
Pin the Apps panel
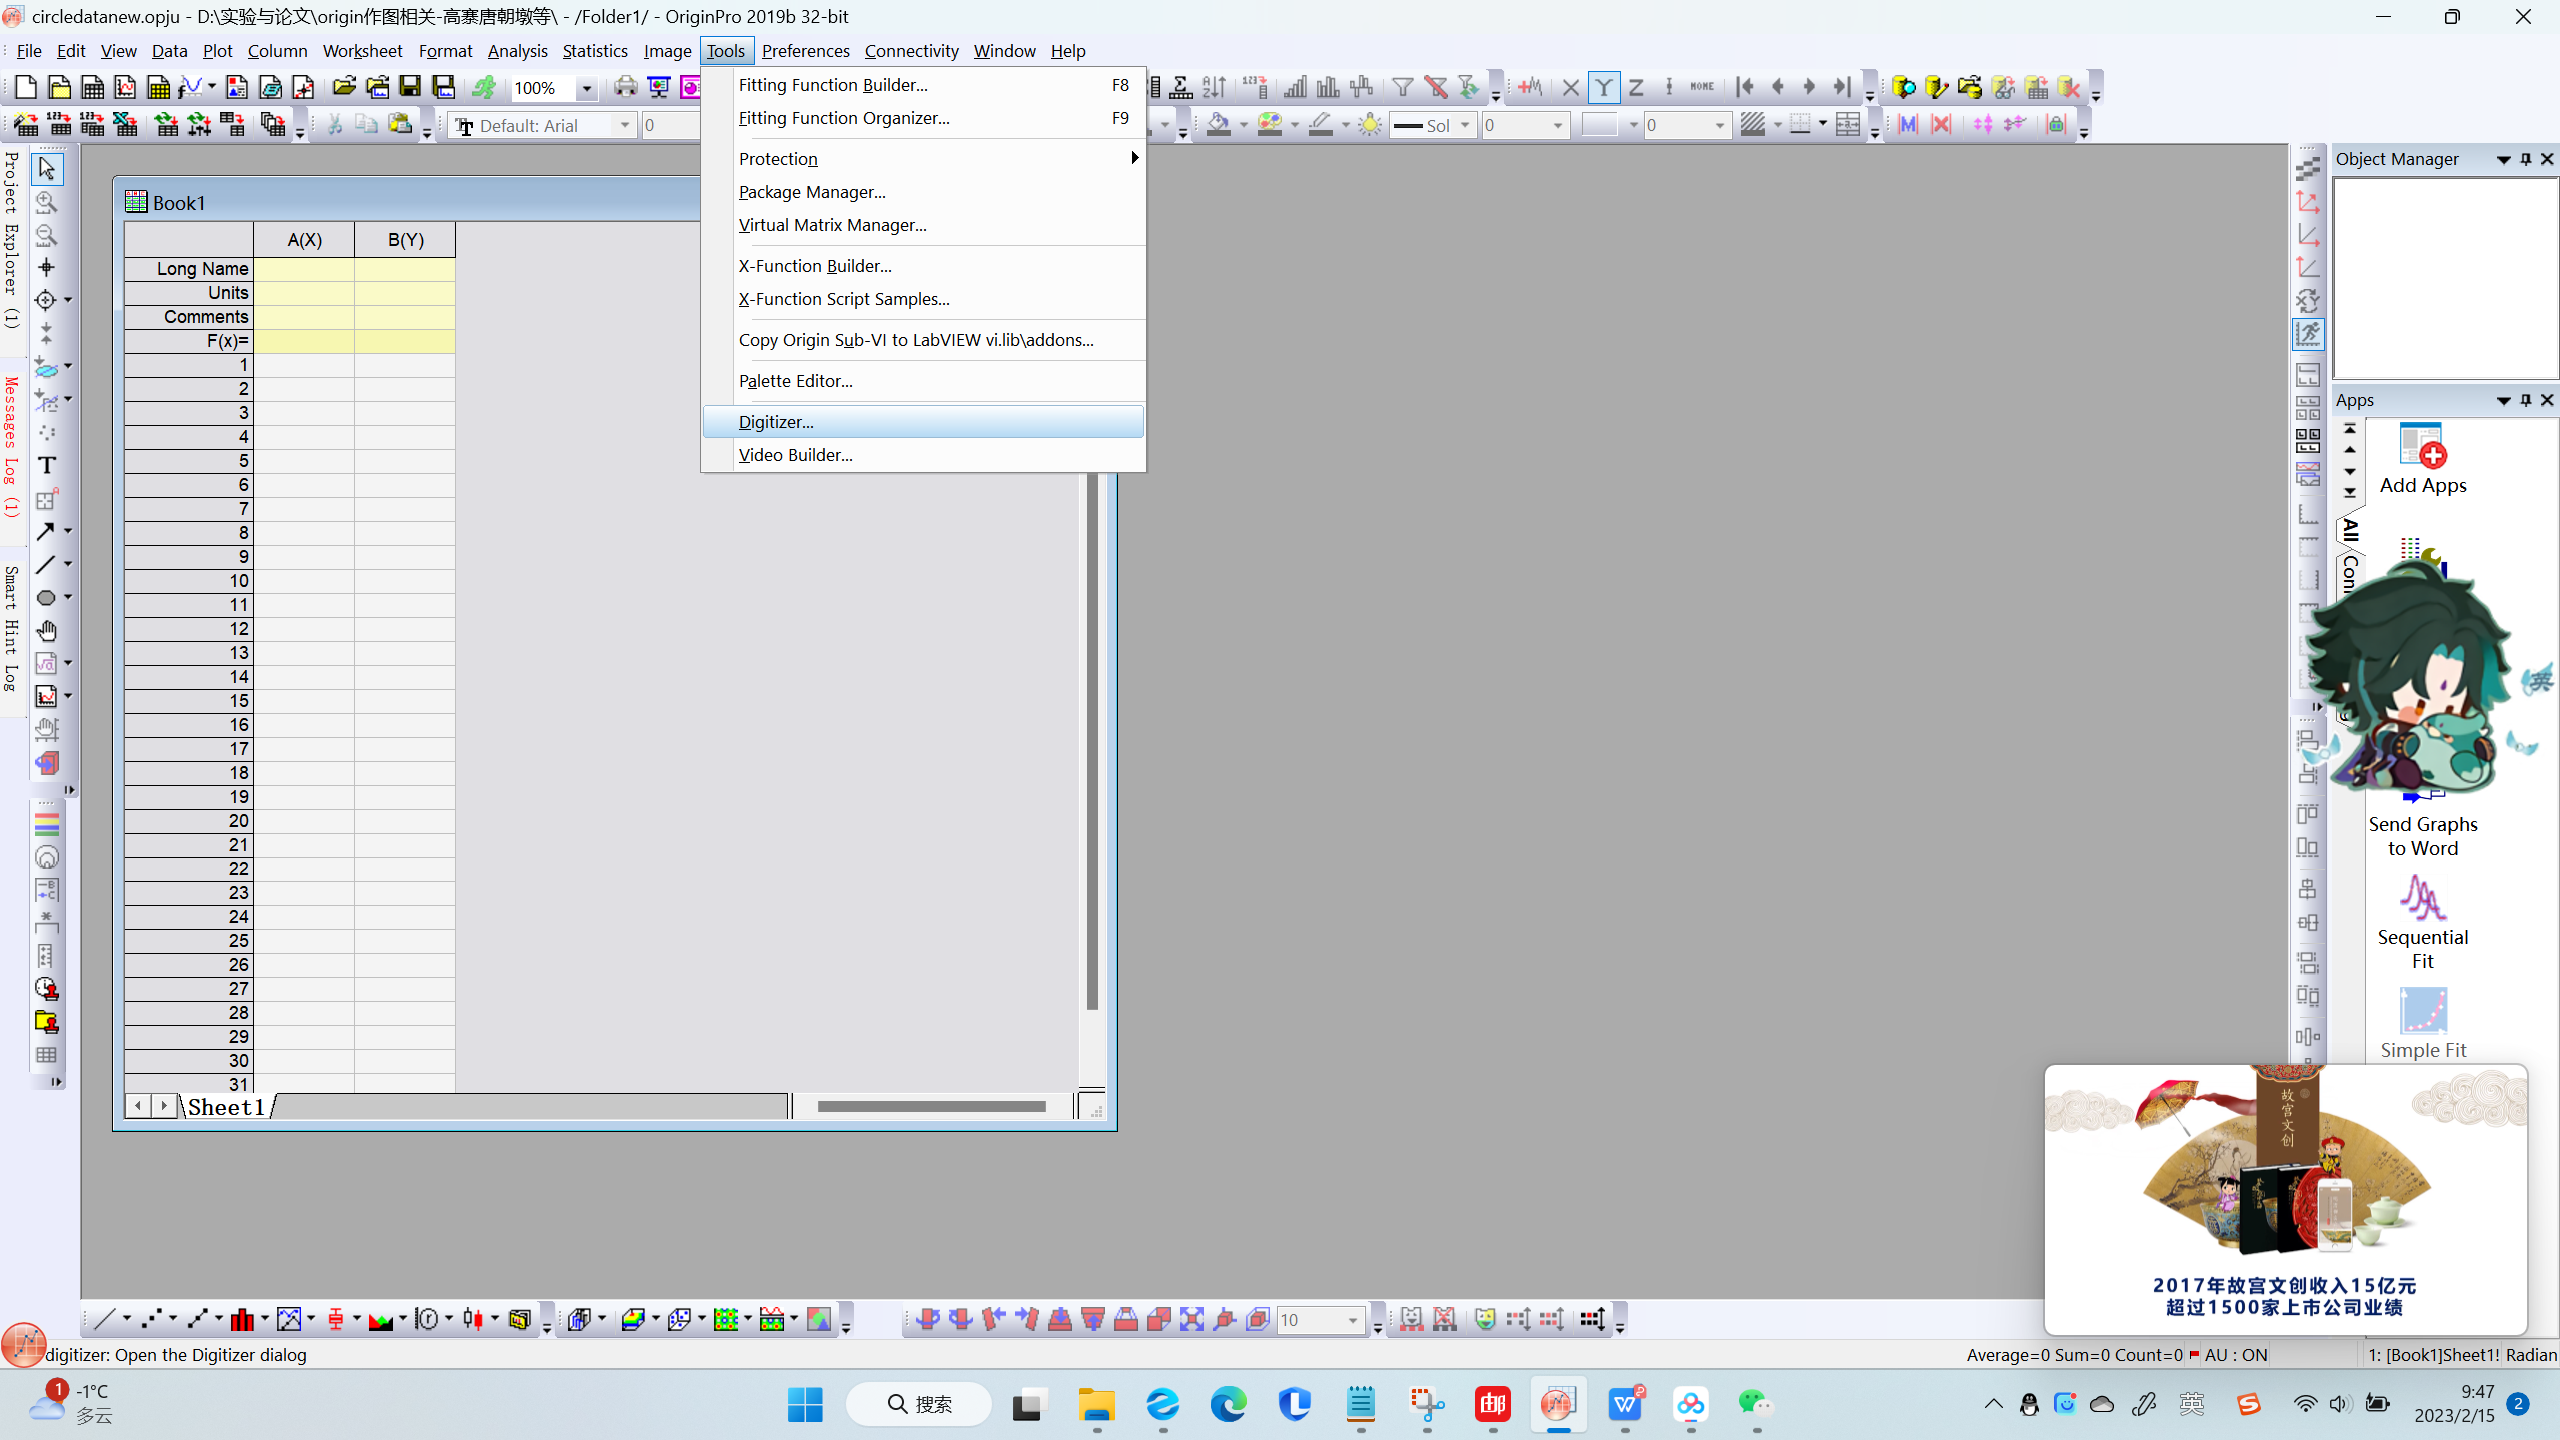pyautogui.click(x=2525, y=400)
